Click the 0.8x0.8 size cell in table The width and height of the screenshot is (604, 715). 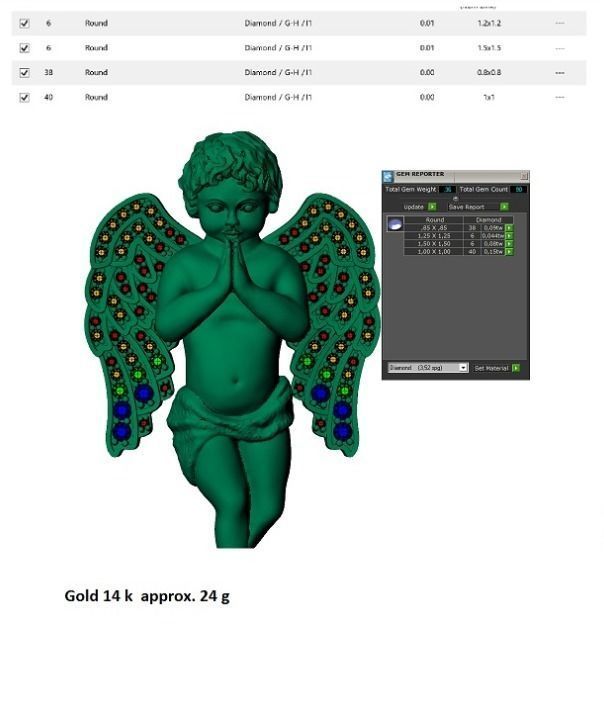489,73
